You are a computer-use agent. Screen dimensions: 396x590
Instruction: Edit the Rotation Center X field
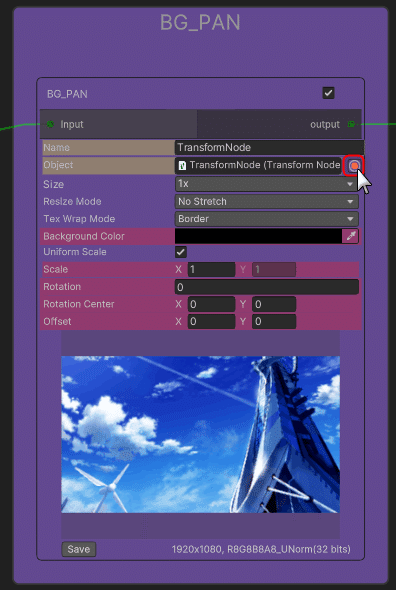pyautogui.click(x=212, y=304)
